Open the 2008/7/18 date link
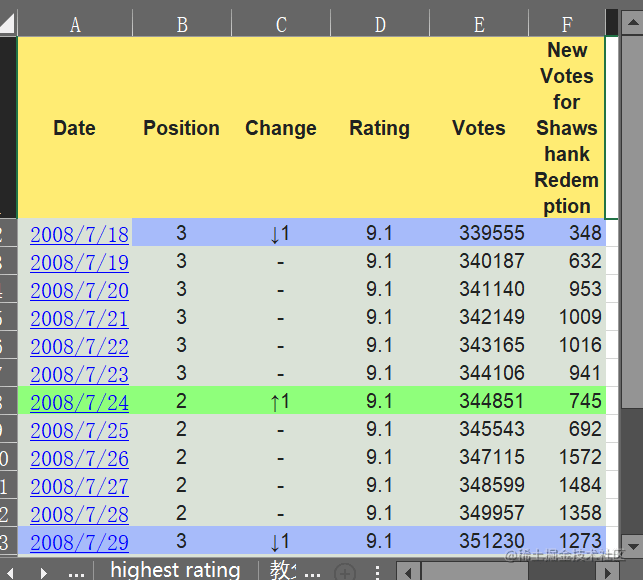This screenshot has height=580, width=643. [x=79, y=235]
